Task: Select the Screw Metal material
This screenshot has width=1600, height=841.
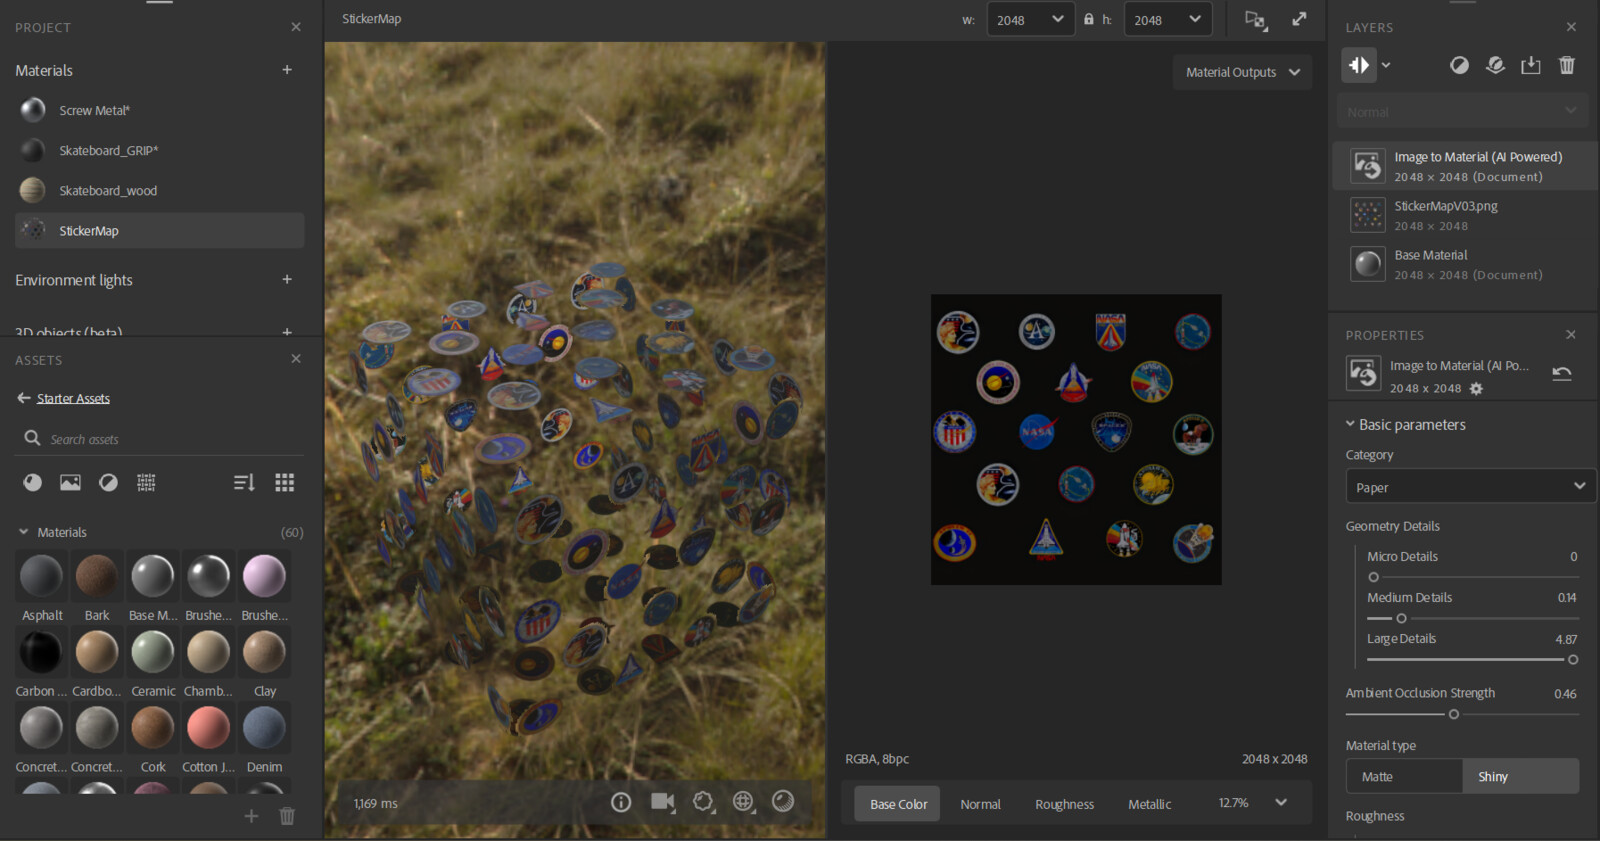Action: tap(160, 110)
